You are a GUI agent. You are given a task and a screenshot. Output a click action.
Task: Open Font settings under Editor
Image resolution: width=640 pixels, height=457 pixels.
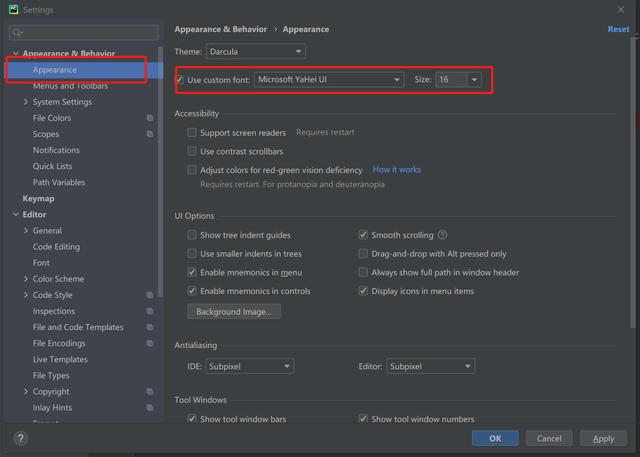click(x=41, y=263)
